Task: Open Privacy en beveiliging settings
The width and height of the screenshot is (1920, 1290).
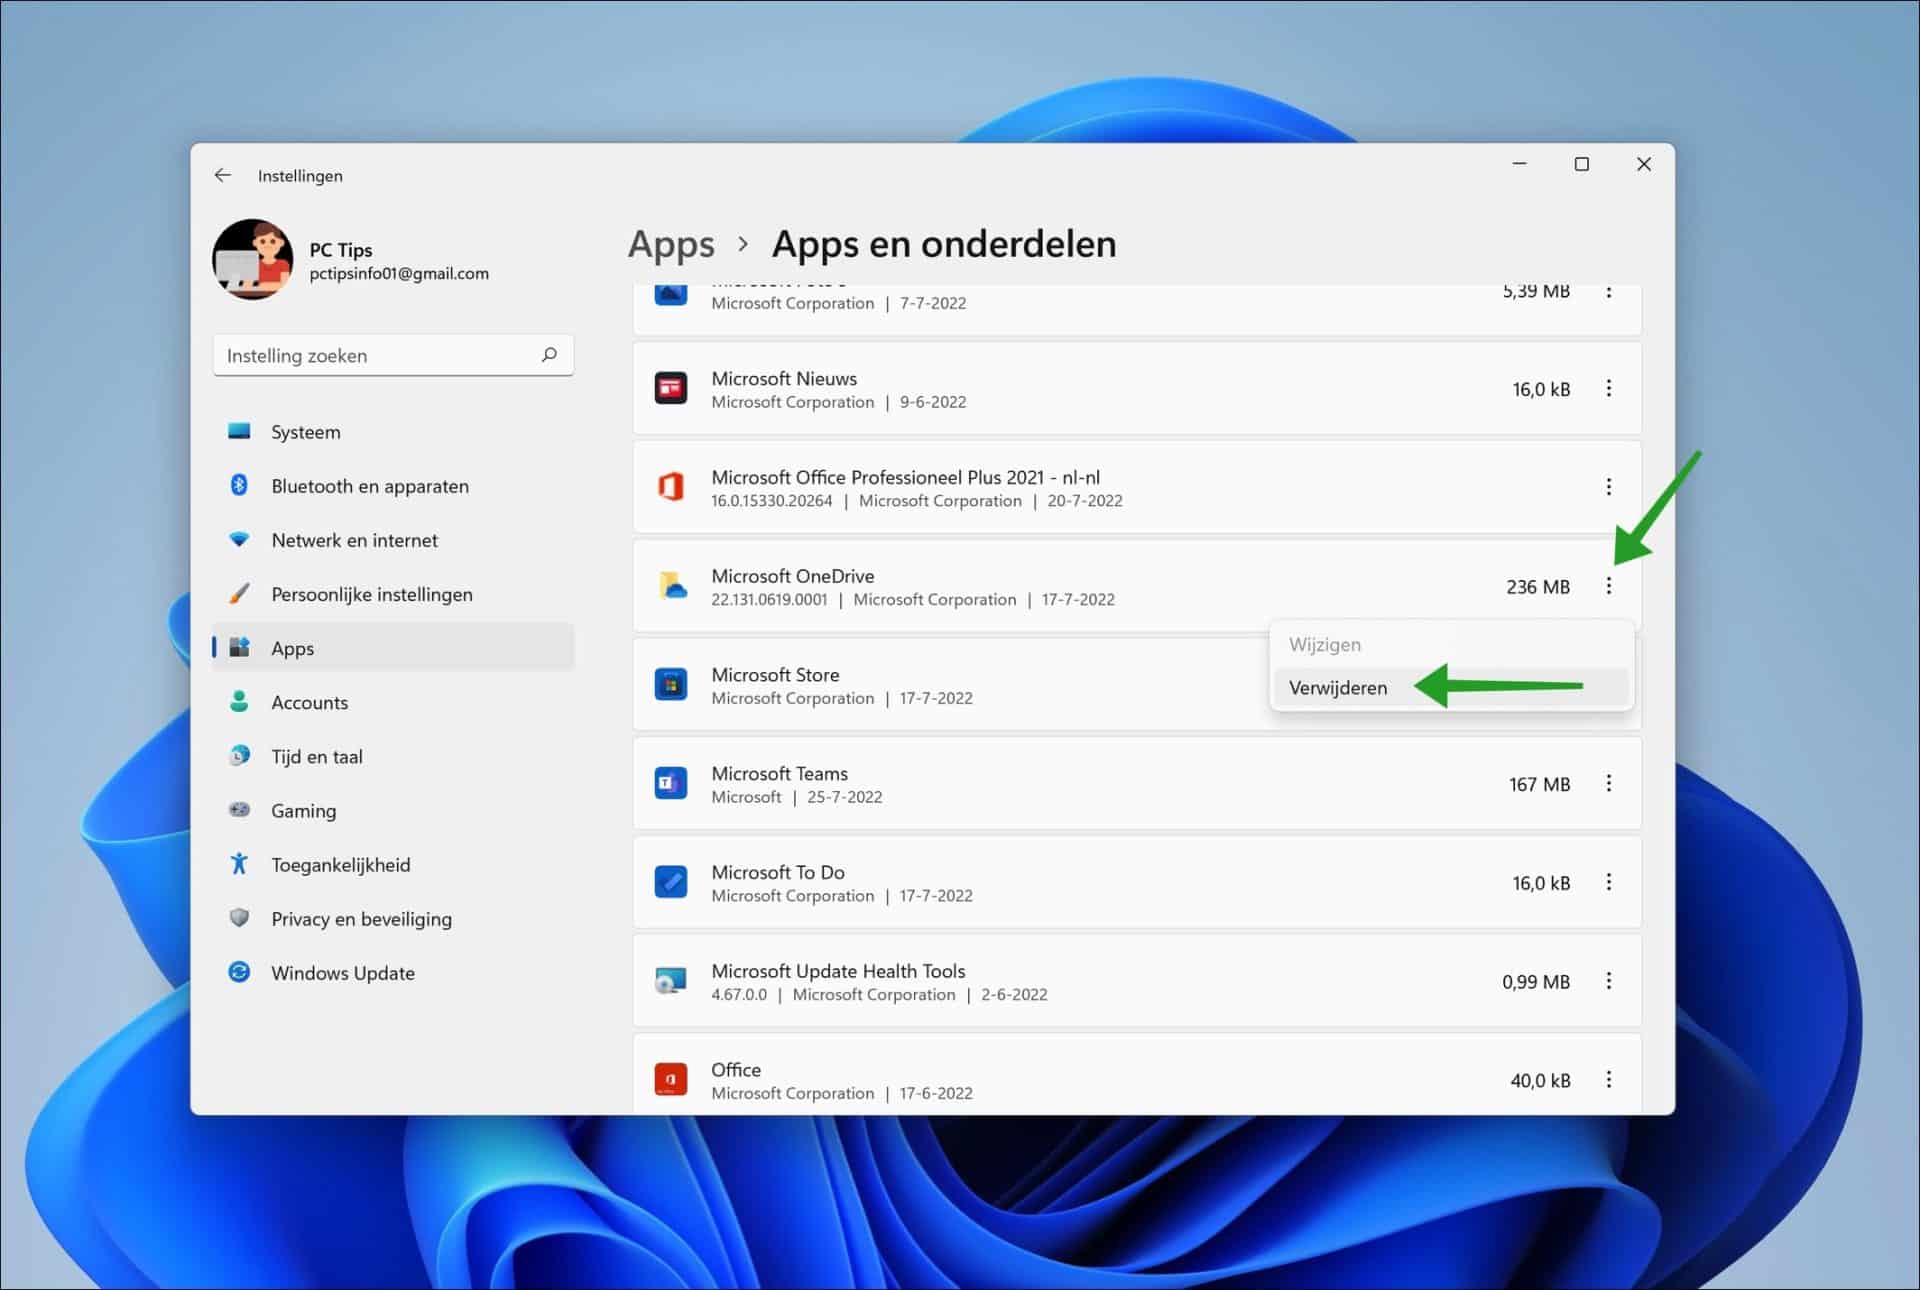Action: pos(361,918)
